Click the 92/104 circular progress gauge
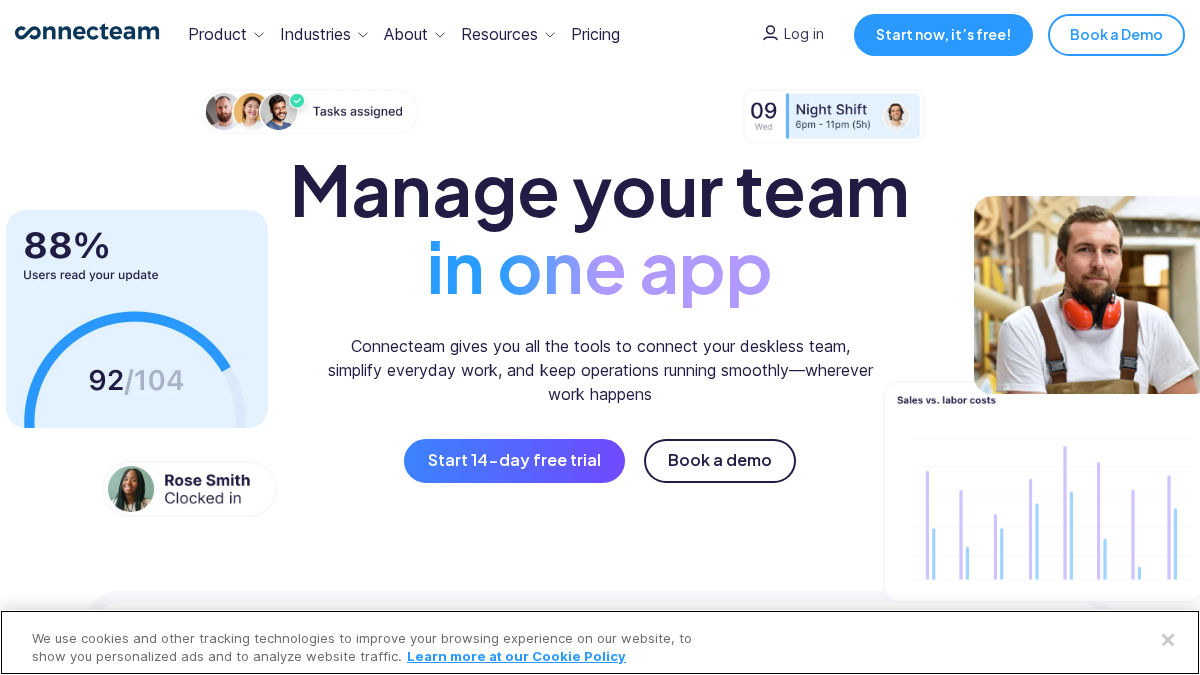Screen dimensions: 1200x675 [x=136, y=370]
